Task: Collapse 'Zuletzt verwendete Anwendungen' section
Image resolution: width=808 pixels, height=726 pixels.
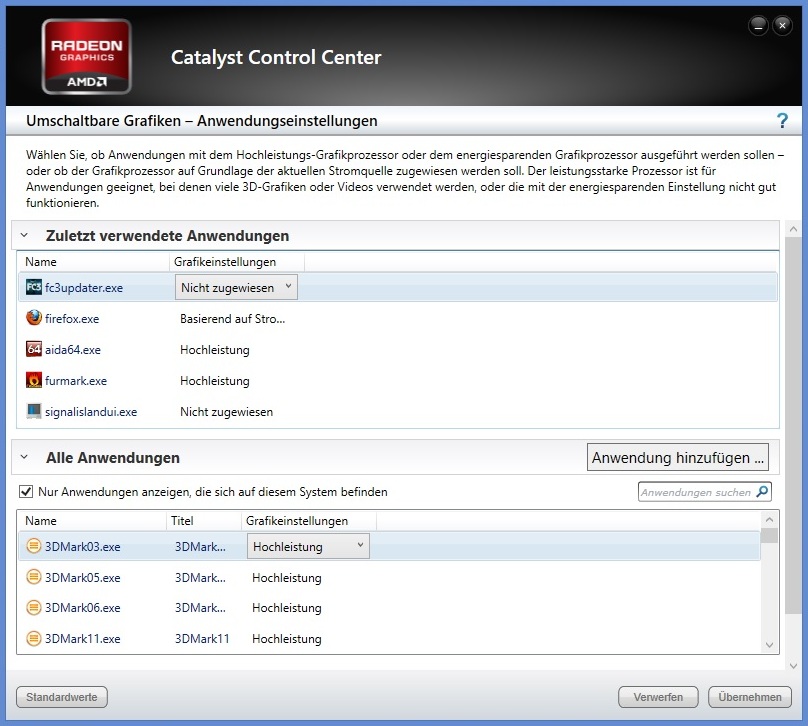Action: coord(24,235)
